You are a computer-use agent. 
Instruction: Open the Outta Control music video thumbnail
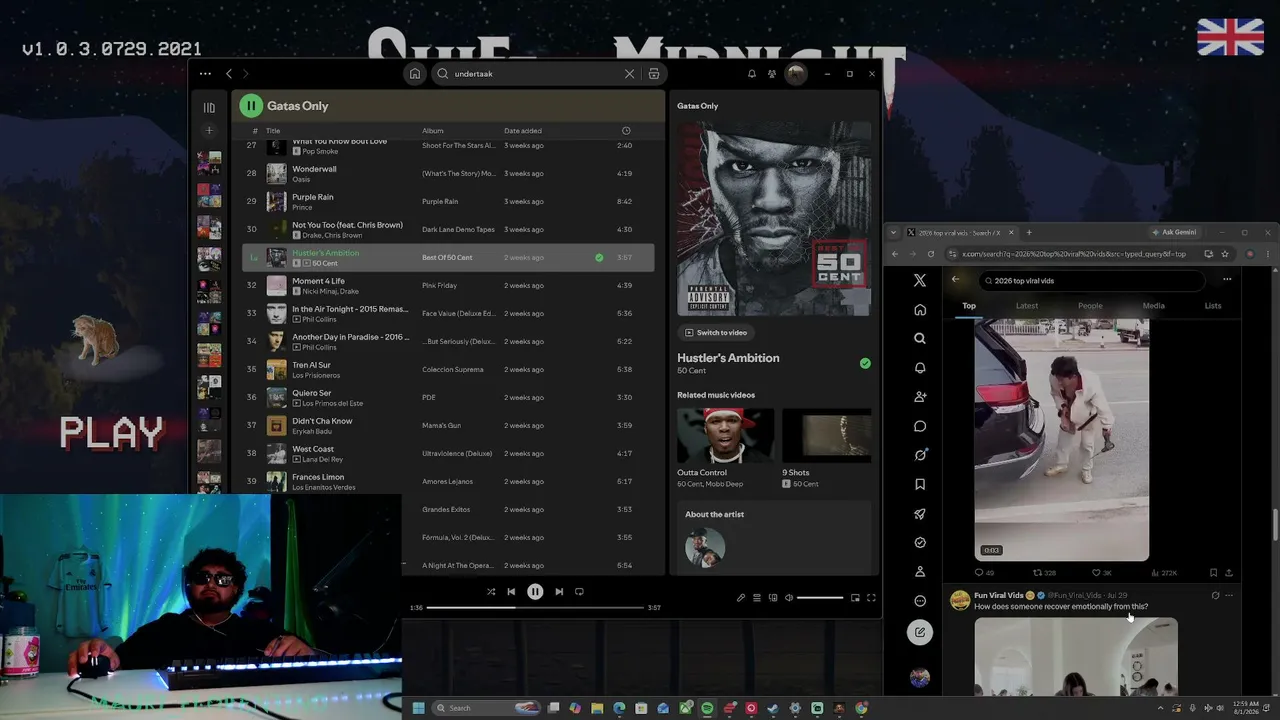[x=725, y=435]
